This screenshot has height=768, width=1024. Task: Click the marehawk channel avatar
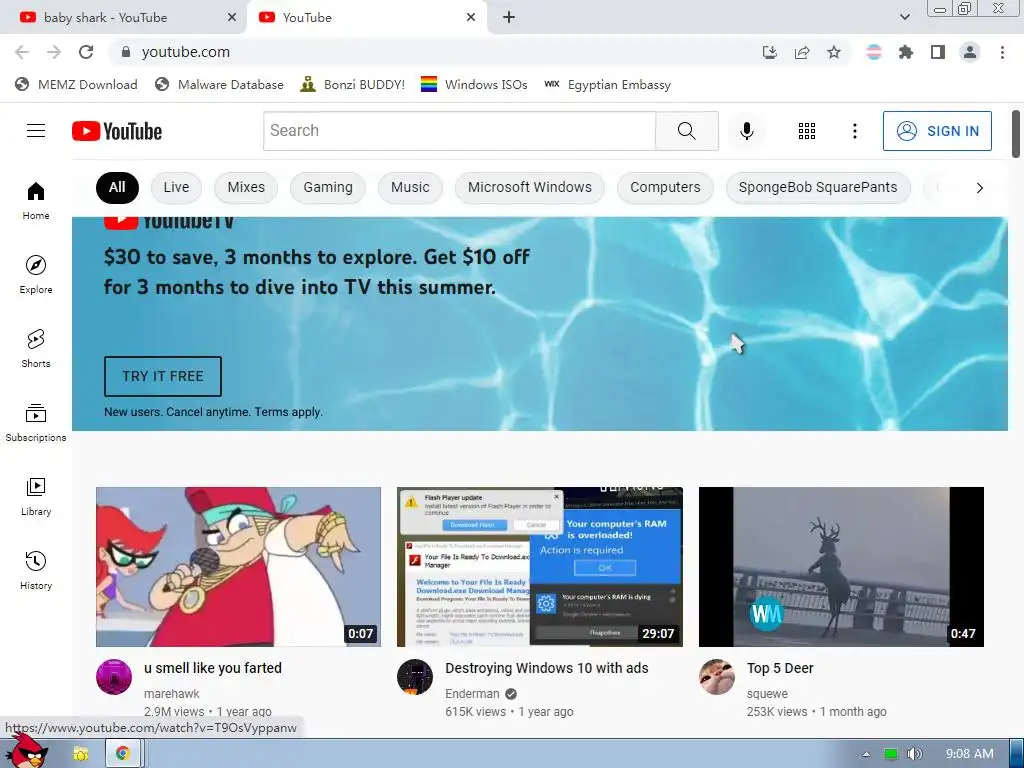tap(114, 677)
